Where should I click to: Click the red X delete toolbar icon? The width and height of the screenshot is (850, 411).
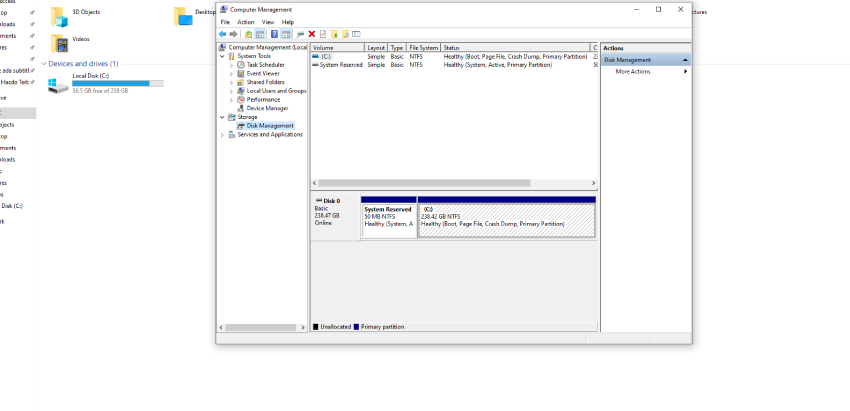312,34
